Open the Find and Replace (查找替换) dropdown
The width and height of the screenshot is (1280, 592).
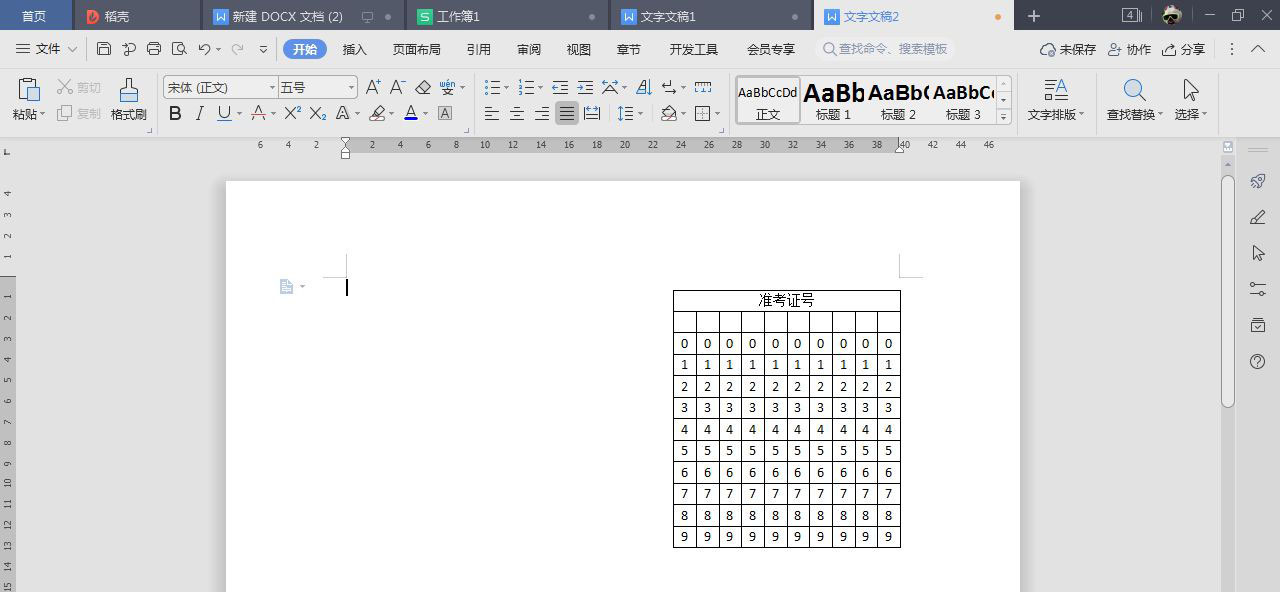[1136, 114]
